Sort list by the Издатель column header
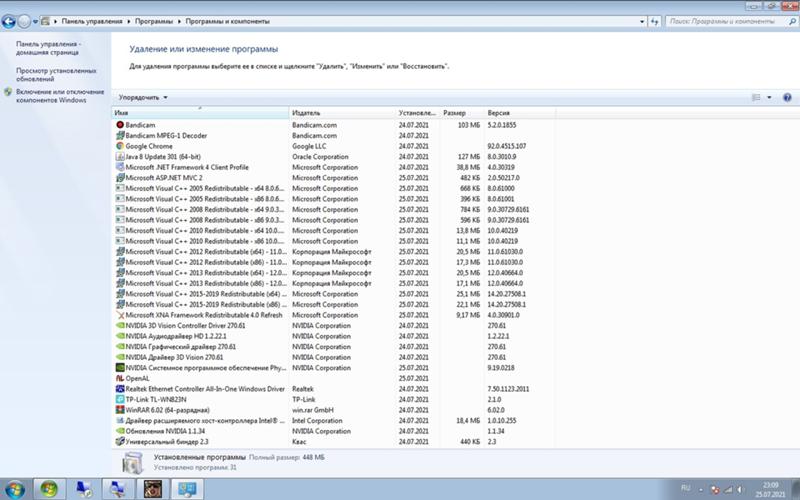This screenshot has width=800, height=500. pyautogui.click(x=342, y=113)
